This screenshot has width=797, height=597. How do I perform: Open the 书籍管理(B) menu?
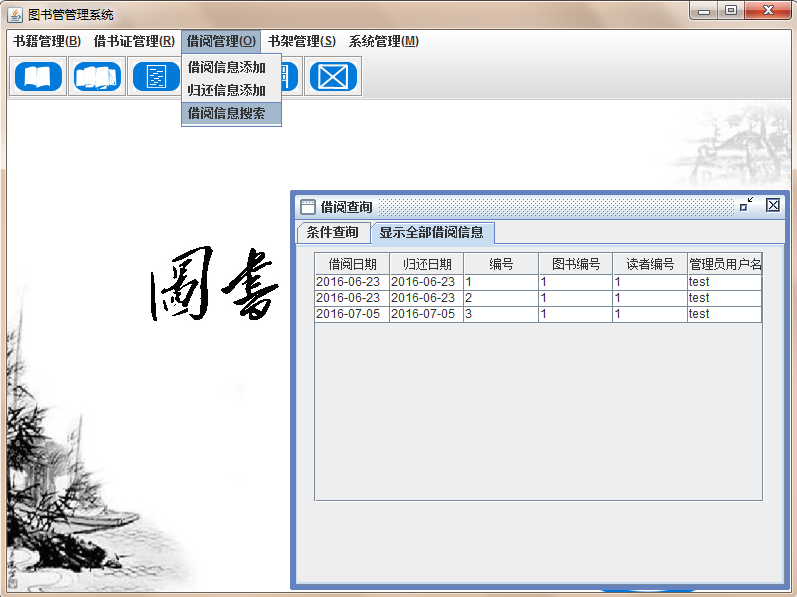(x=47, y=41)
